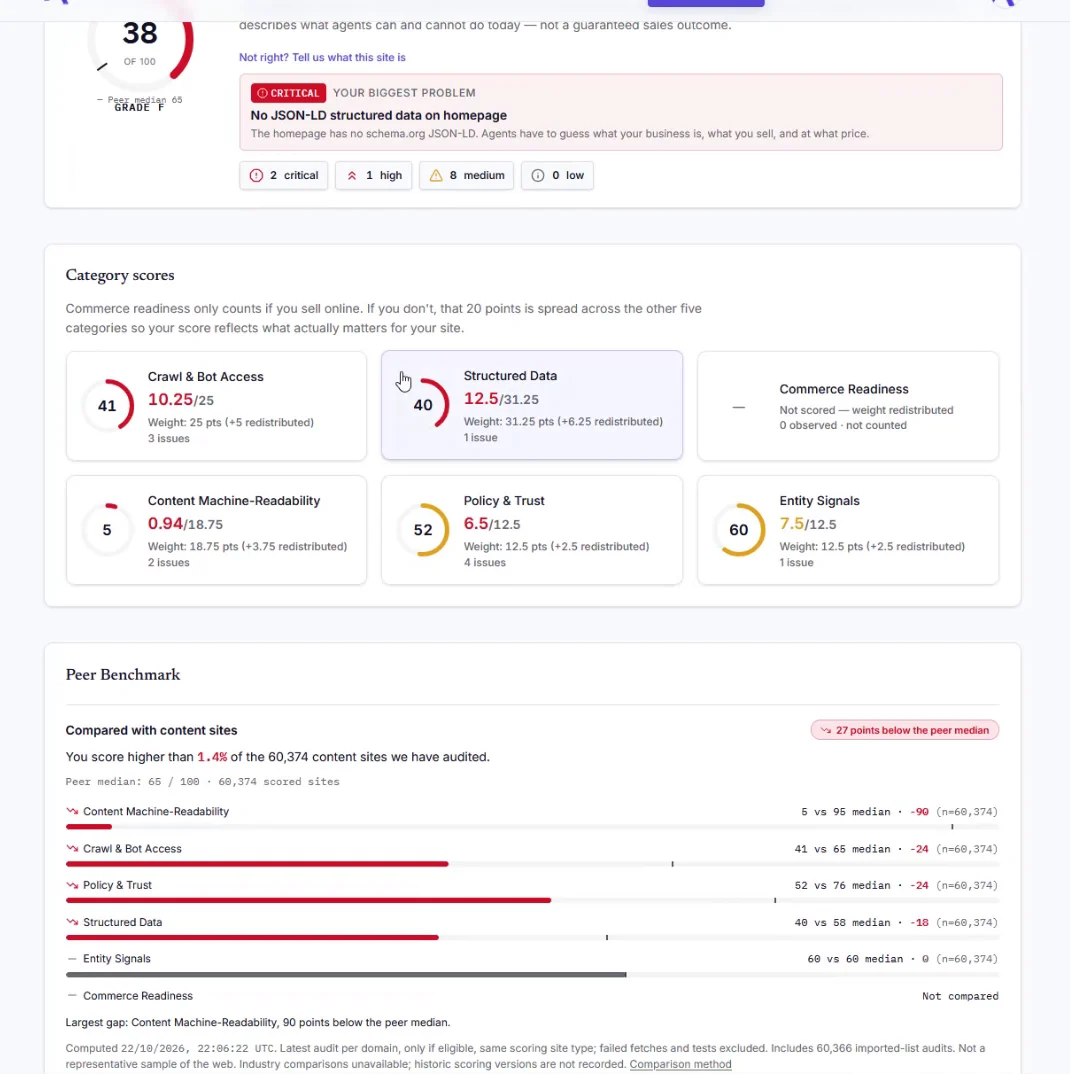Click the 'No JSON-LD structured data on homepage' heading
This screenshot has height=1074, width=1070.
pyautogui.click(x=379, y=115)
